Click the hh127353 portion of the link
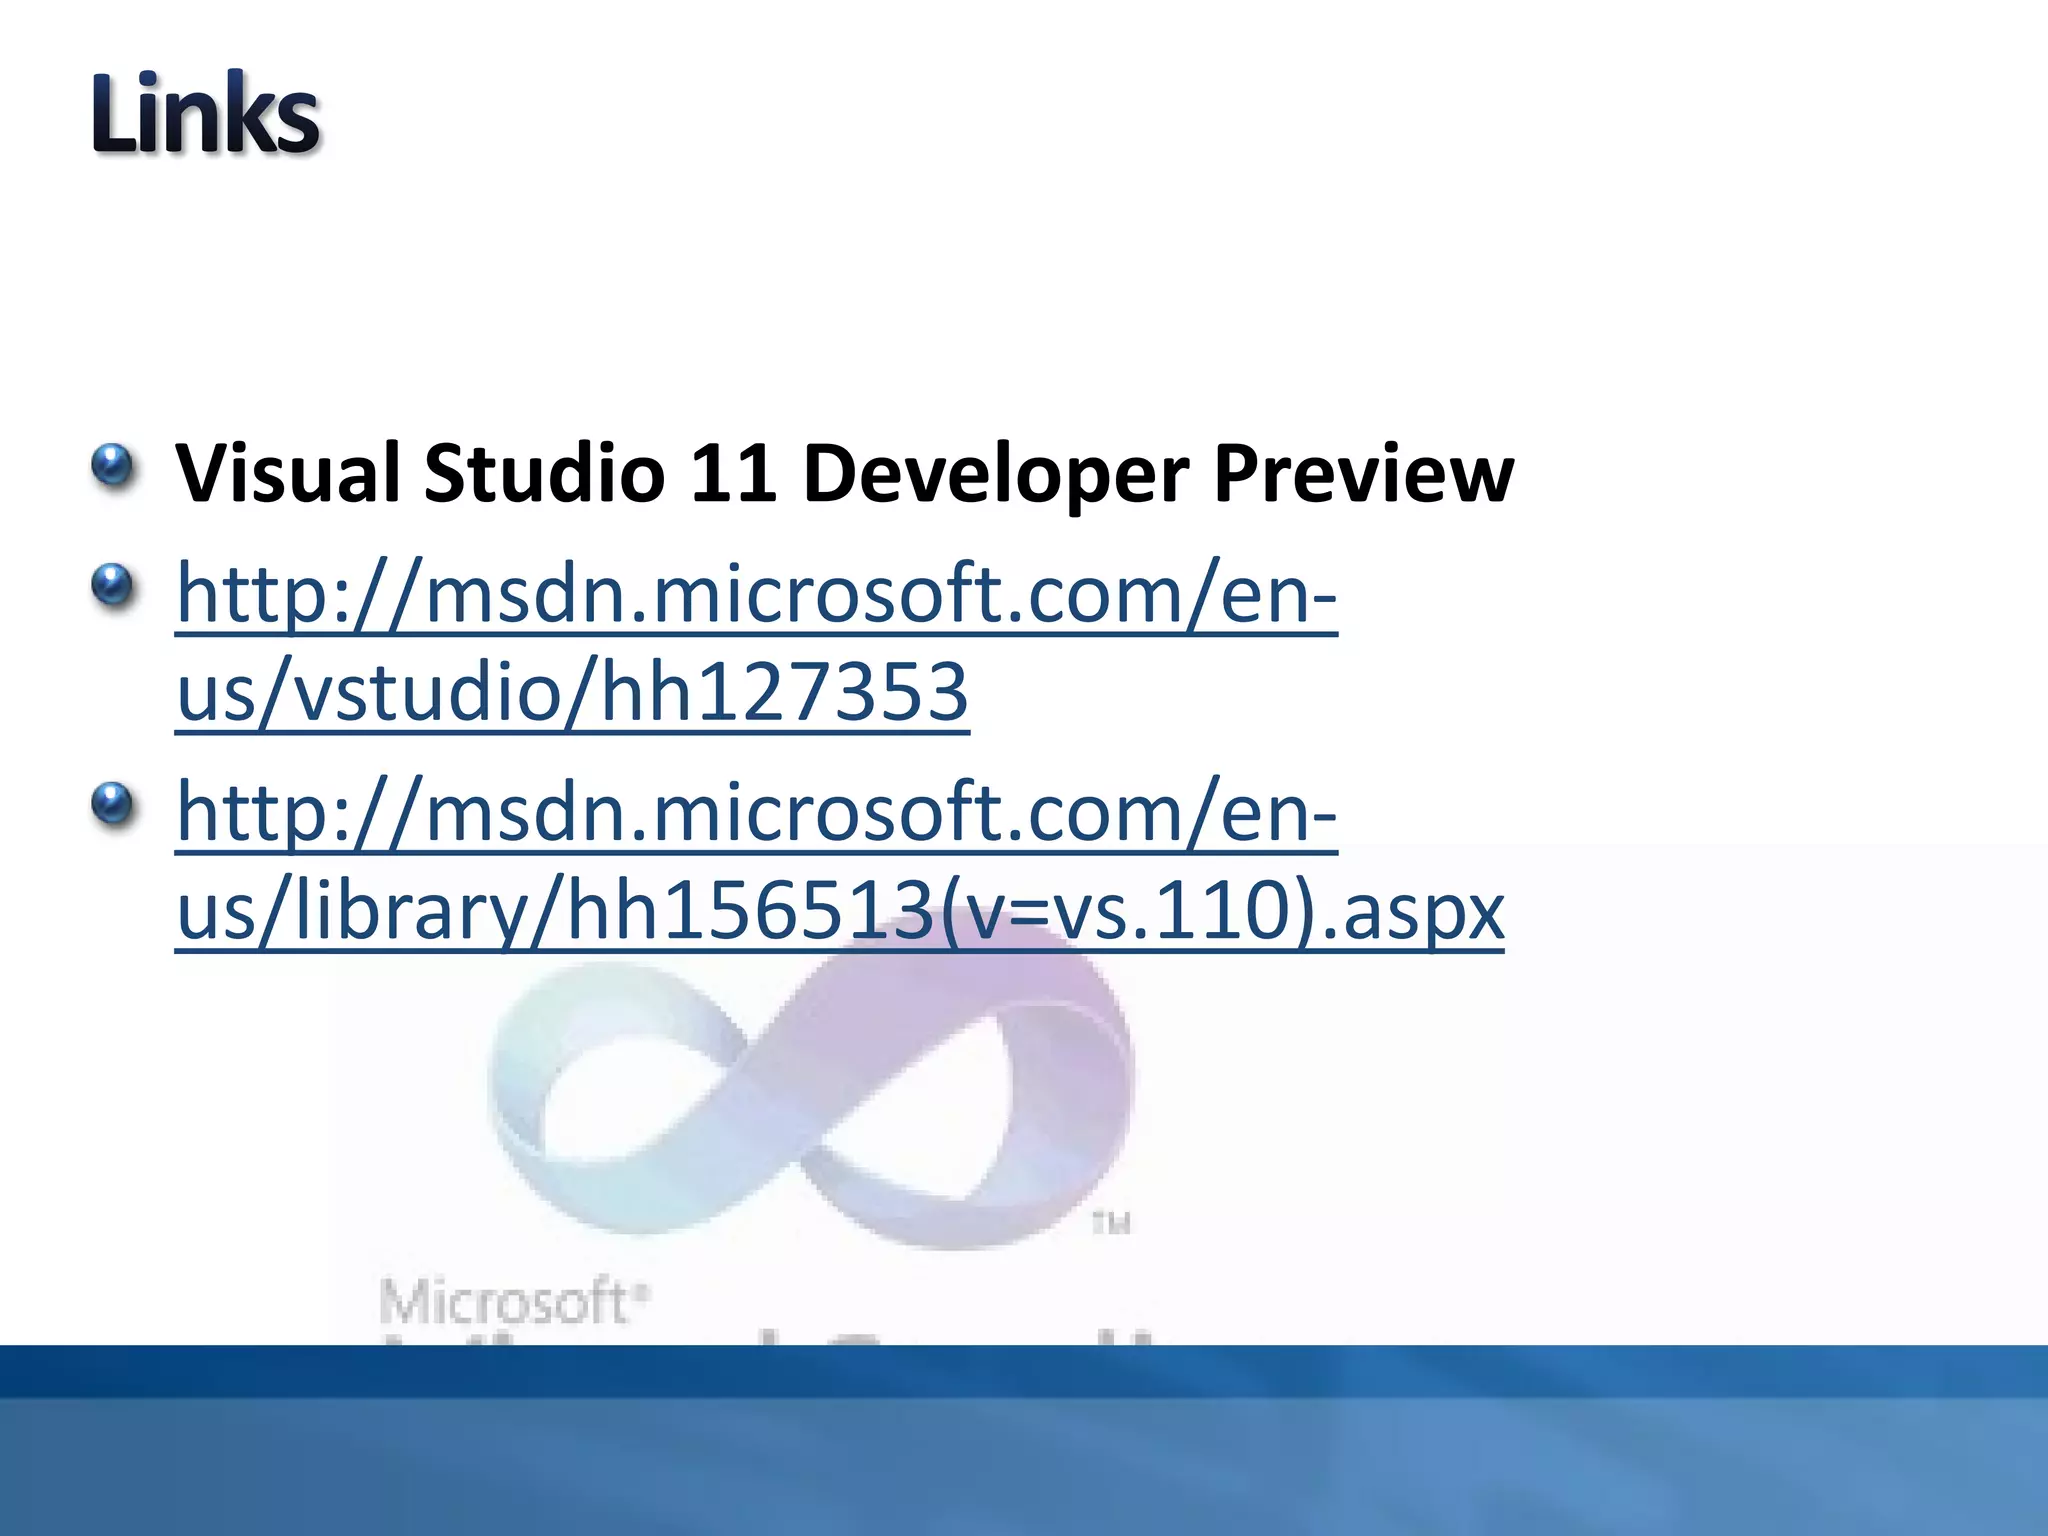This screenshot has height=1536, width=2048. click(x=784, y=692)
